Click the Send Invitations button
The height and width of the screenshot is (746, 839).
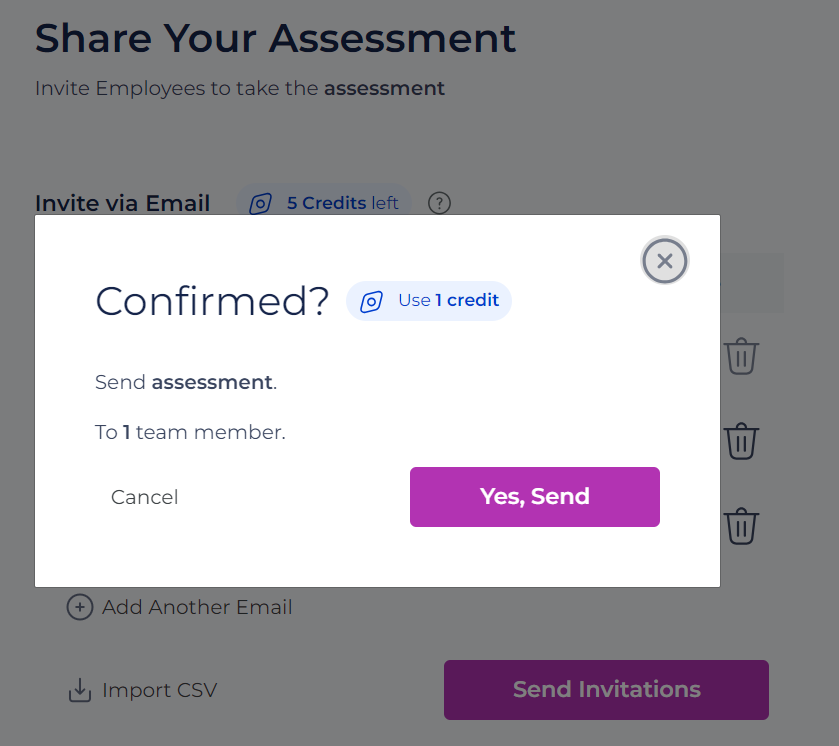tap(606, 690)
